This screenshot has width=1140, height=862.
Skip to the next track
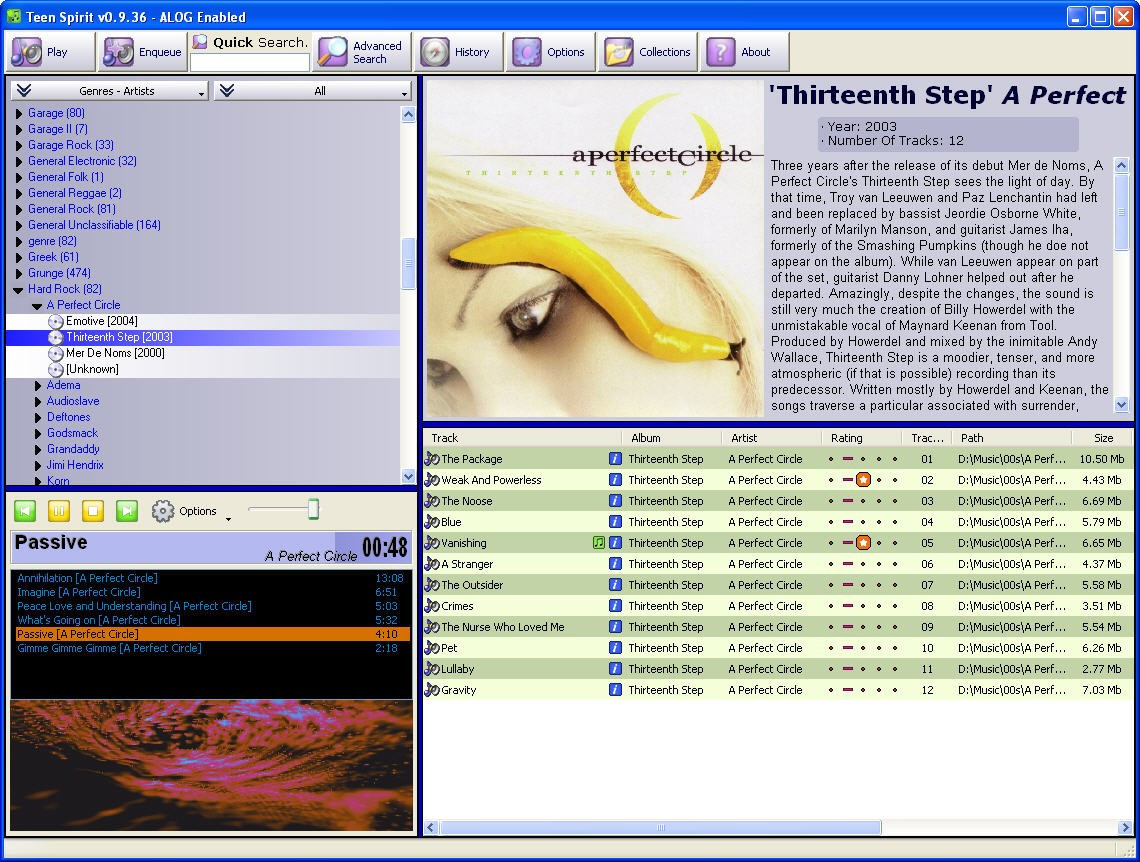127,511
